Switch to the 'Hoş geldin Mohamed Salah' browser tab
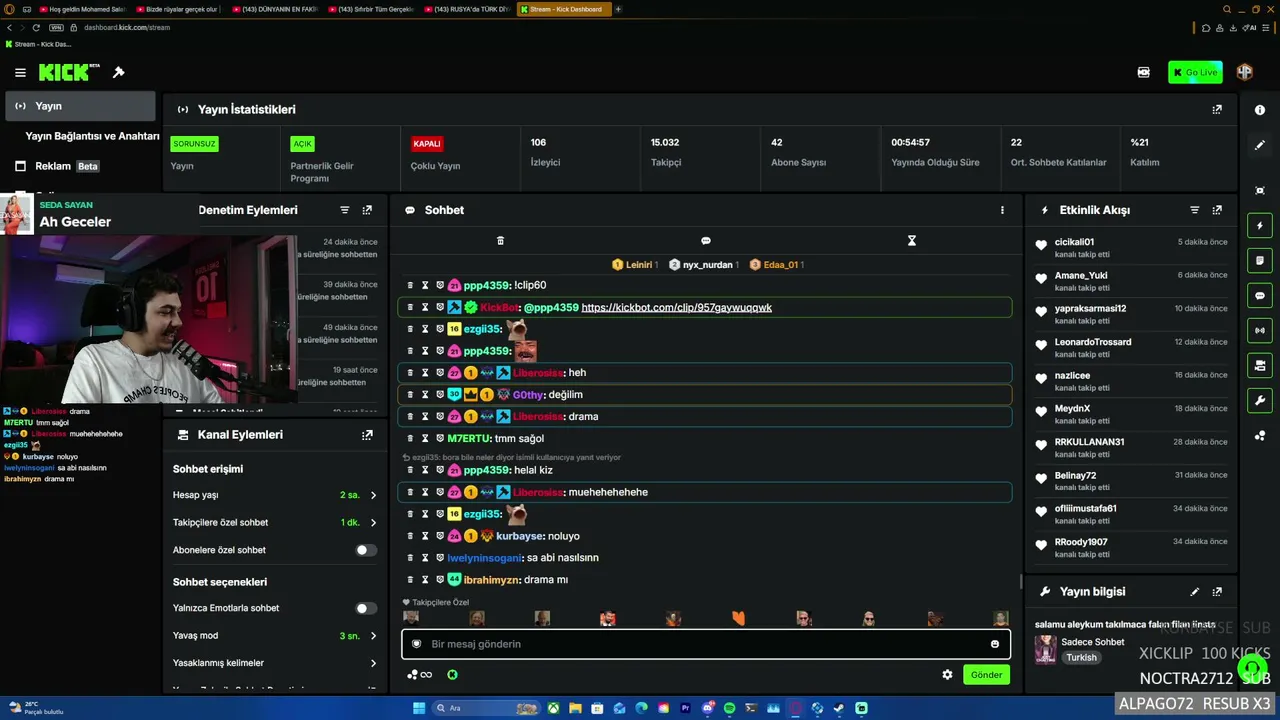This screenshot has height=720, width=1280. click(x=85, y=9)
